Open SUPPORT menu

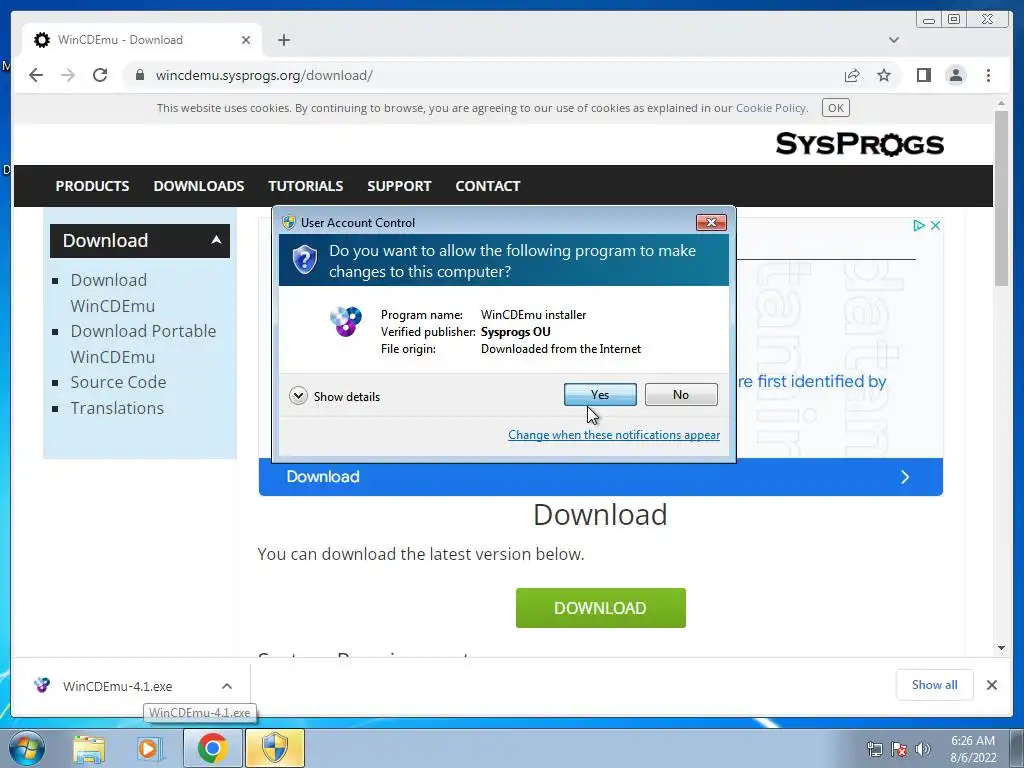click(x=399, y=186)
